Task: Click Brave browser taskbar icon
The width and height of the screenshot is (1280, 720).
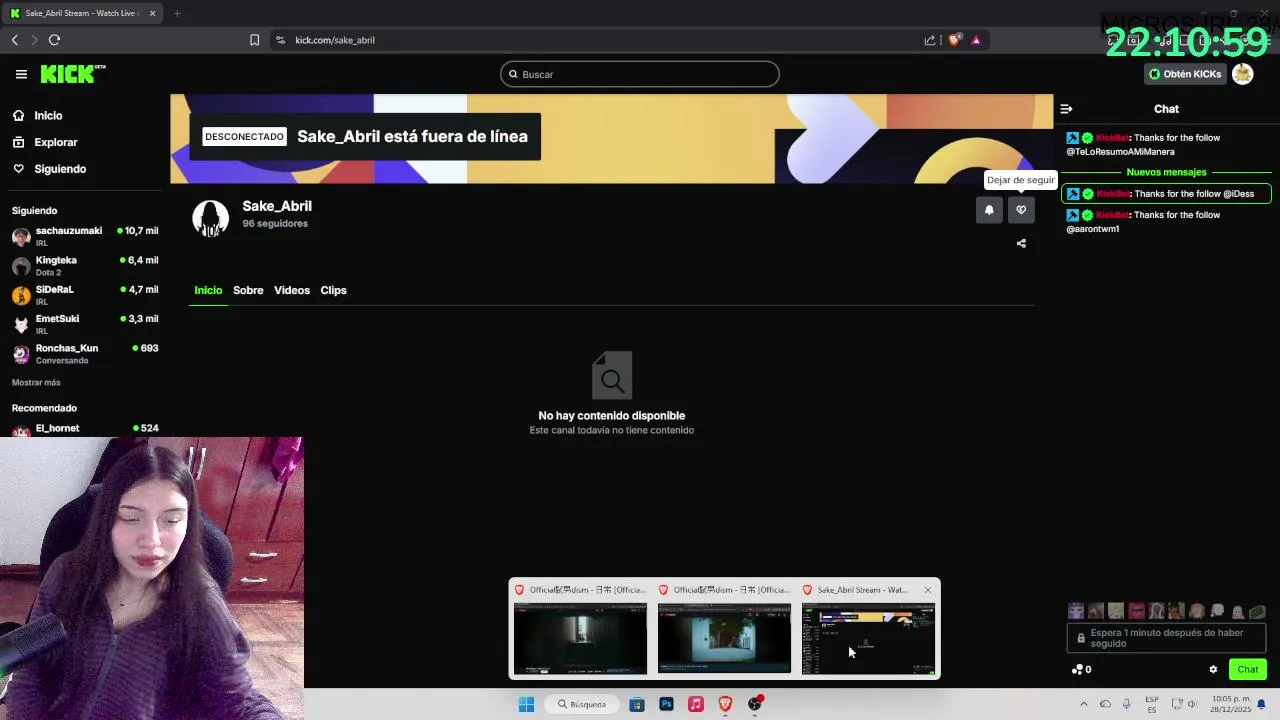Action: [725, 704]
